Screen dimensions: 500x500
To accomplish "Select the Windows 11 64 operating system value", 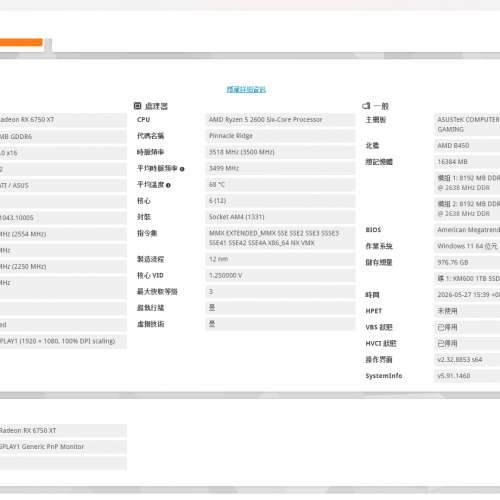I will 467,246.
